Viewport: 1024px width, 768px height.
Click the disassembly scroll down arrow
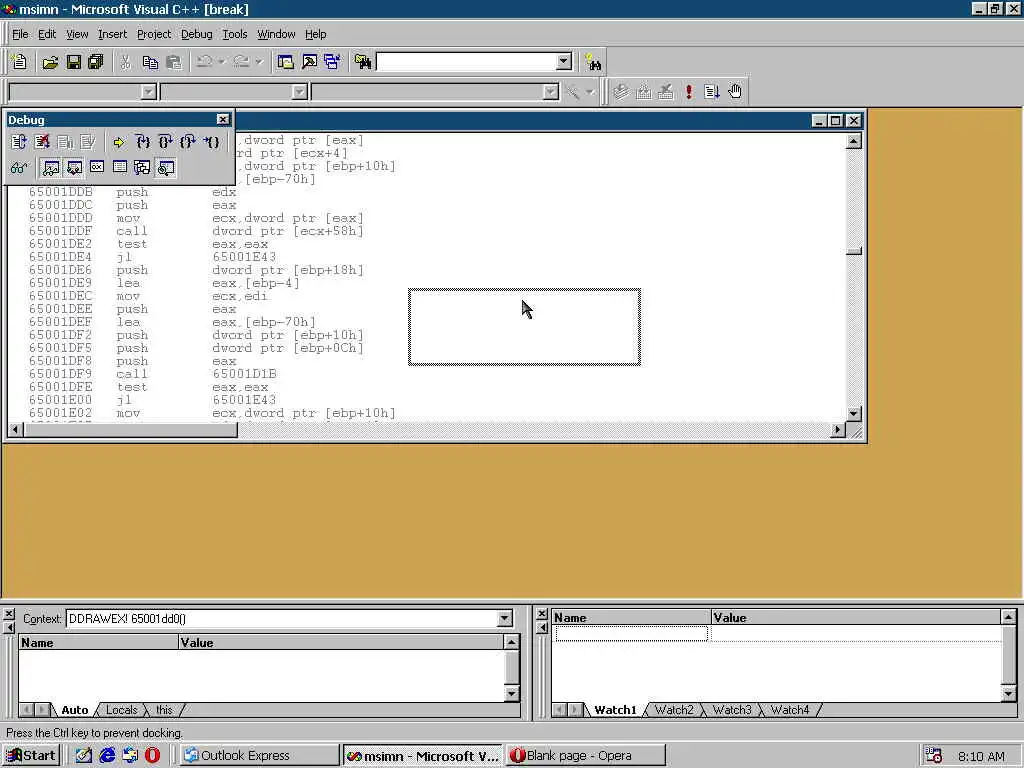[x=854, y=414]
